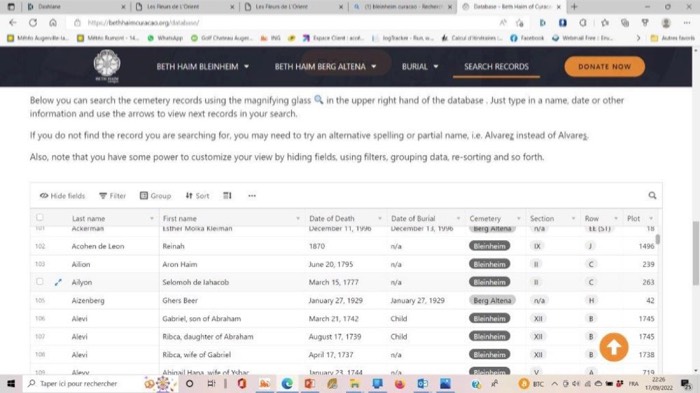Screen dimensions: 700x393
Task: Open the Facebook bookmark
Action: coord(527,38)
